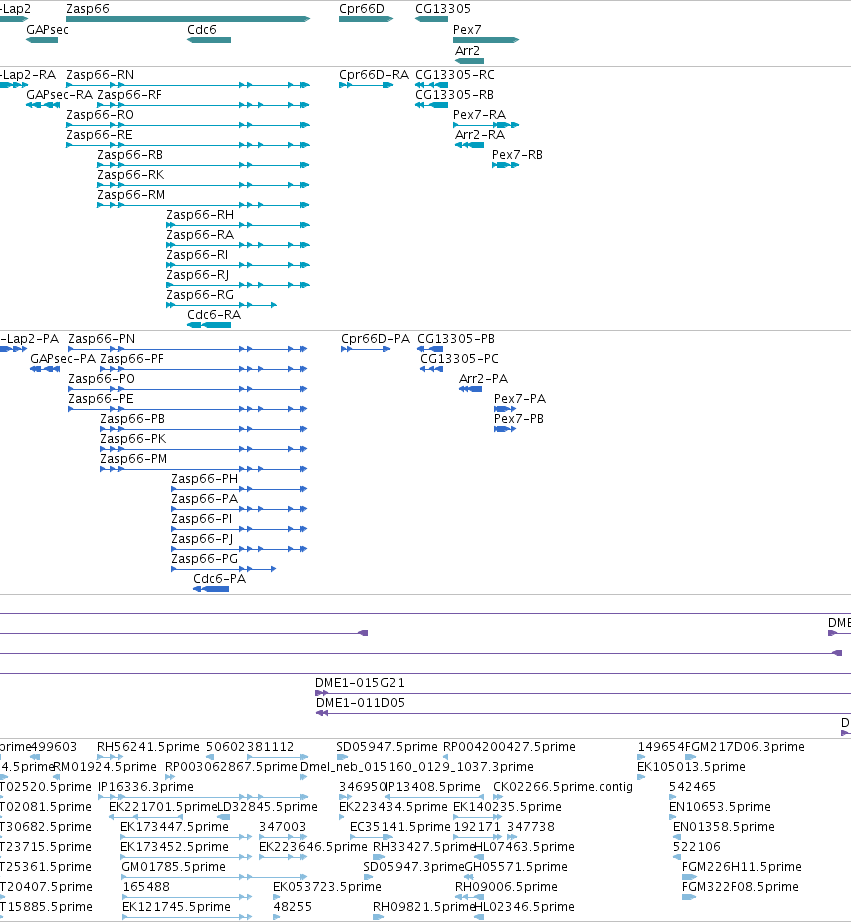Screen dimensions: 851x922
Task: Click the CG13305 gene label
Action: pyautogui.click(x=443, y=9)
